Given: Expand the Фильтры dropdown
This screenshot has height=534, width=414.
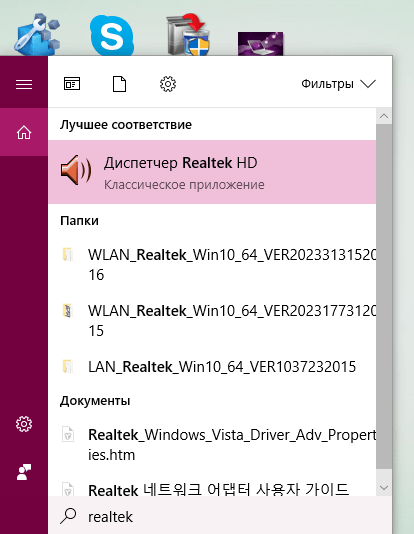Looking at the screenshot, I should [338, 84].
